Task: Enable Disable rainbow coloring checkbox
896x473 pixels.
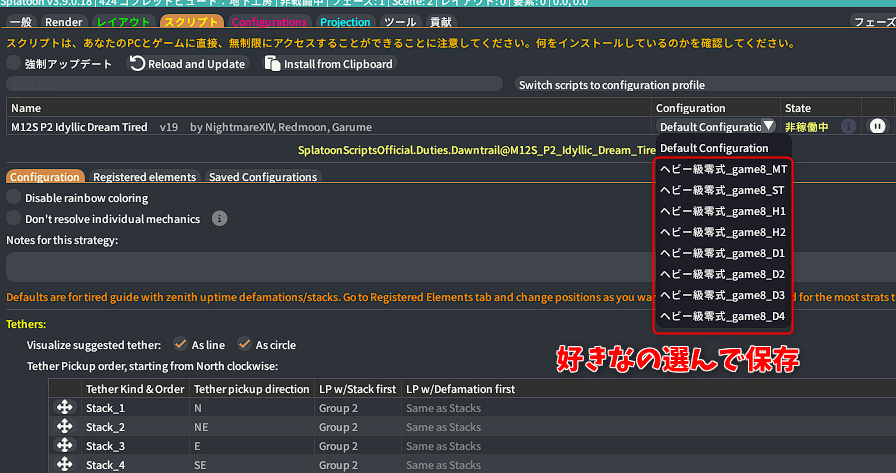Action: coord(14,199)
